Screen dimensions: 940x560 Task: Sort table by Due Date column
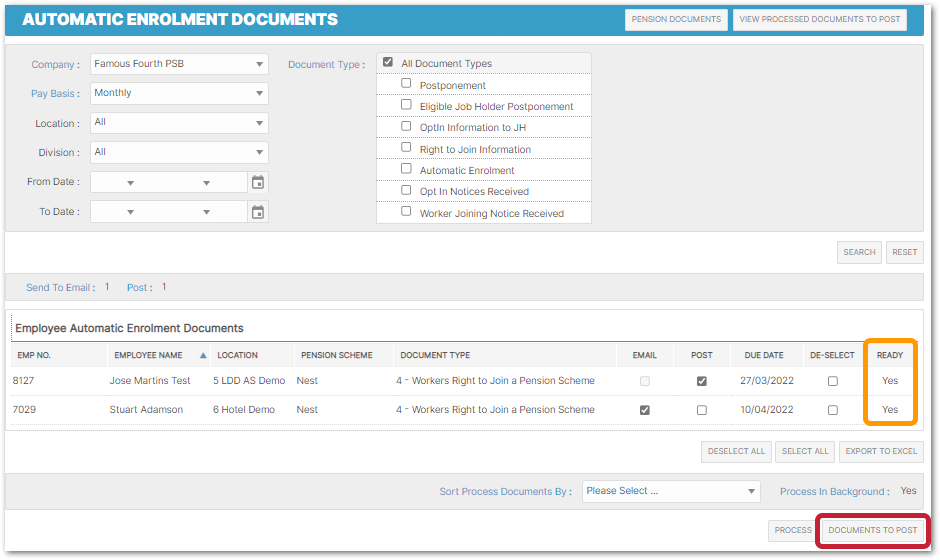[764, 355]
